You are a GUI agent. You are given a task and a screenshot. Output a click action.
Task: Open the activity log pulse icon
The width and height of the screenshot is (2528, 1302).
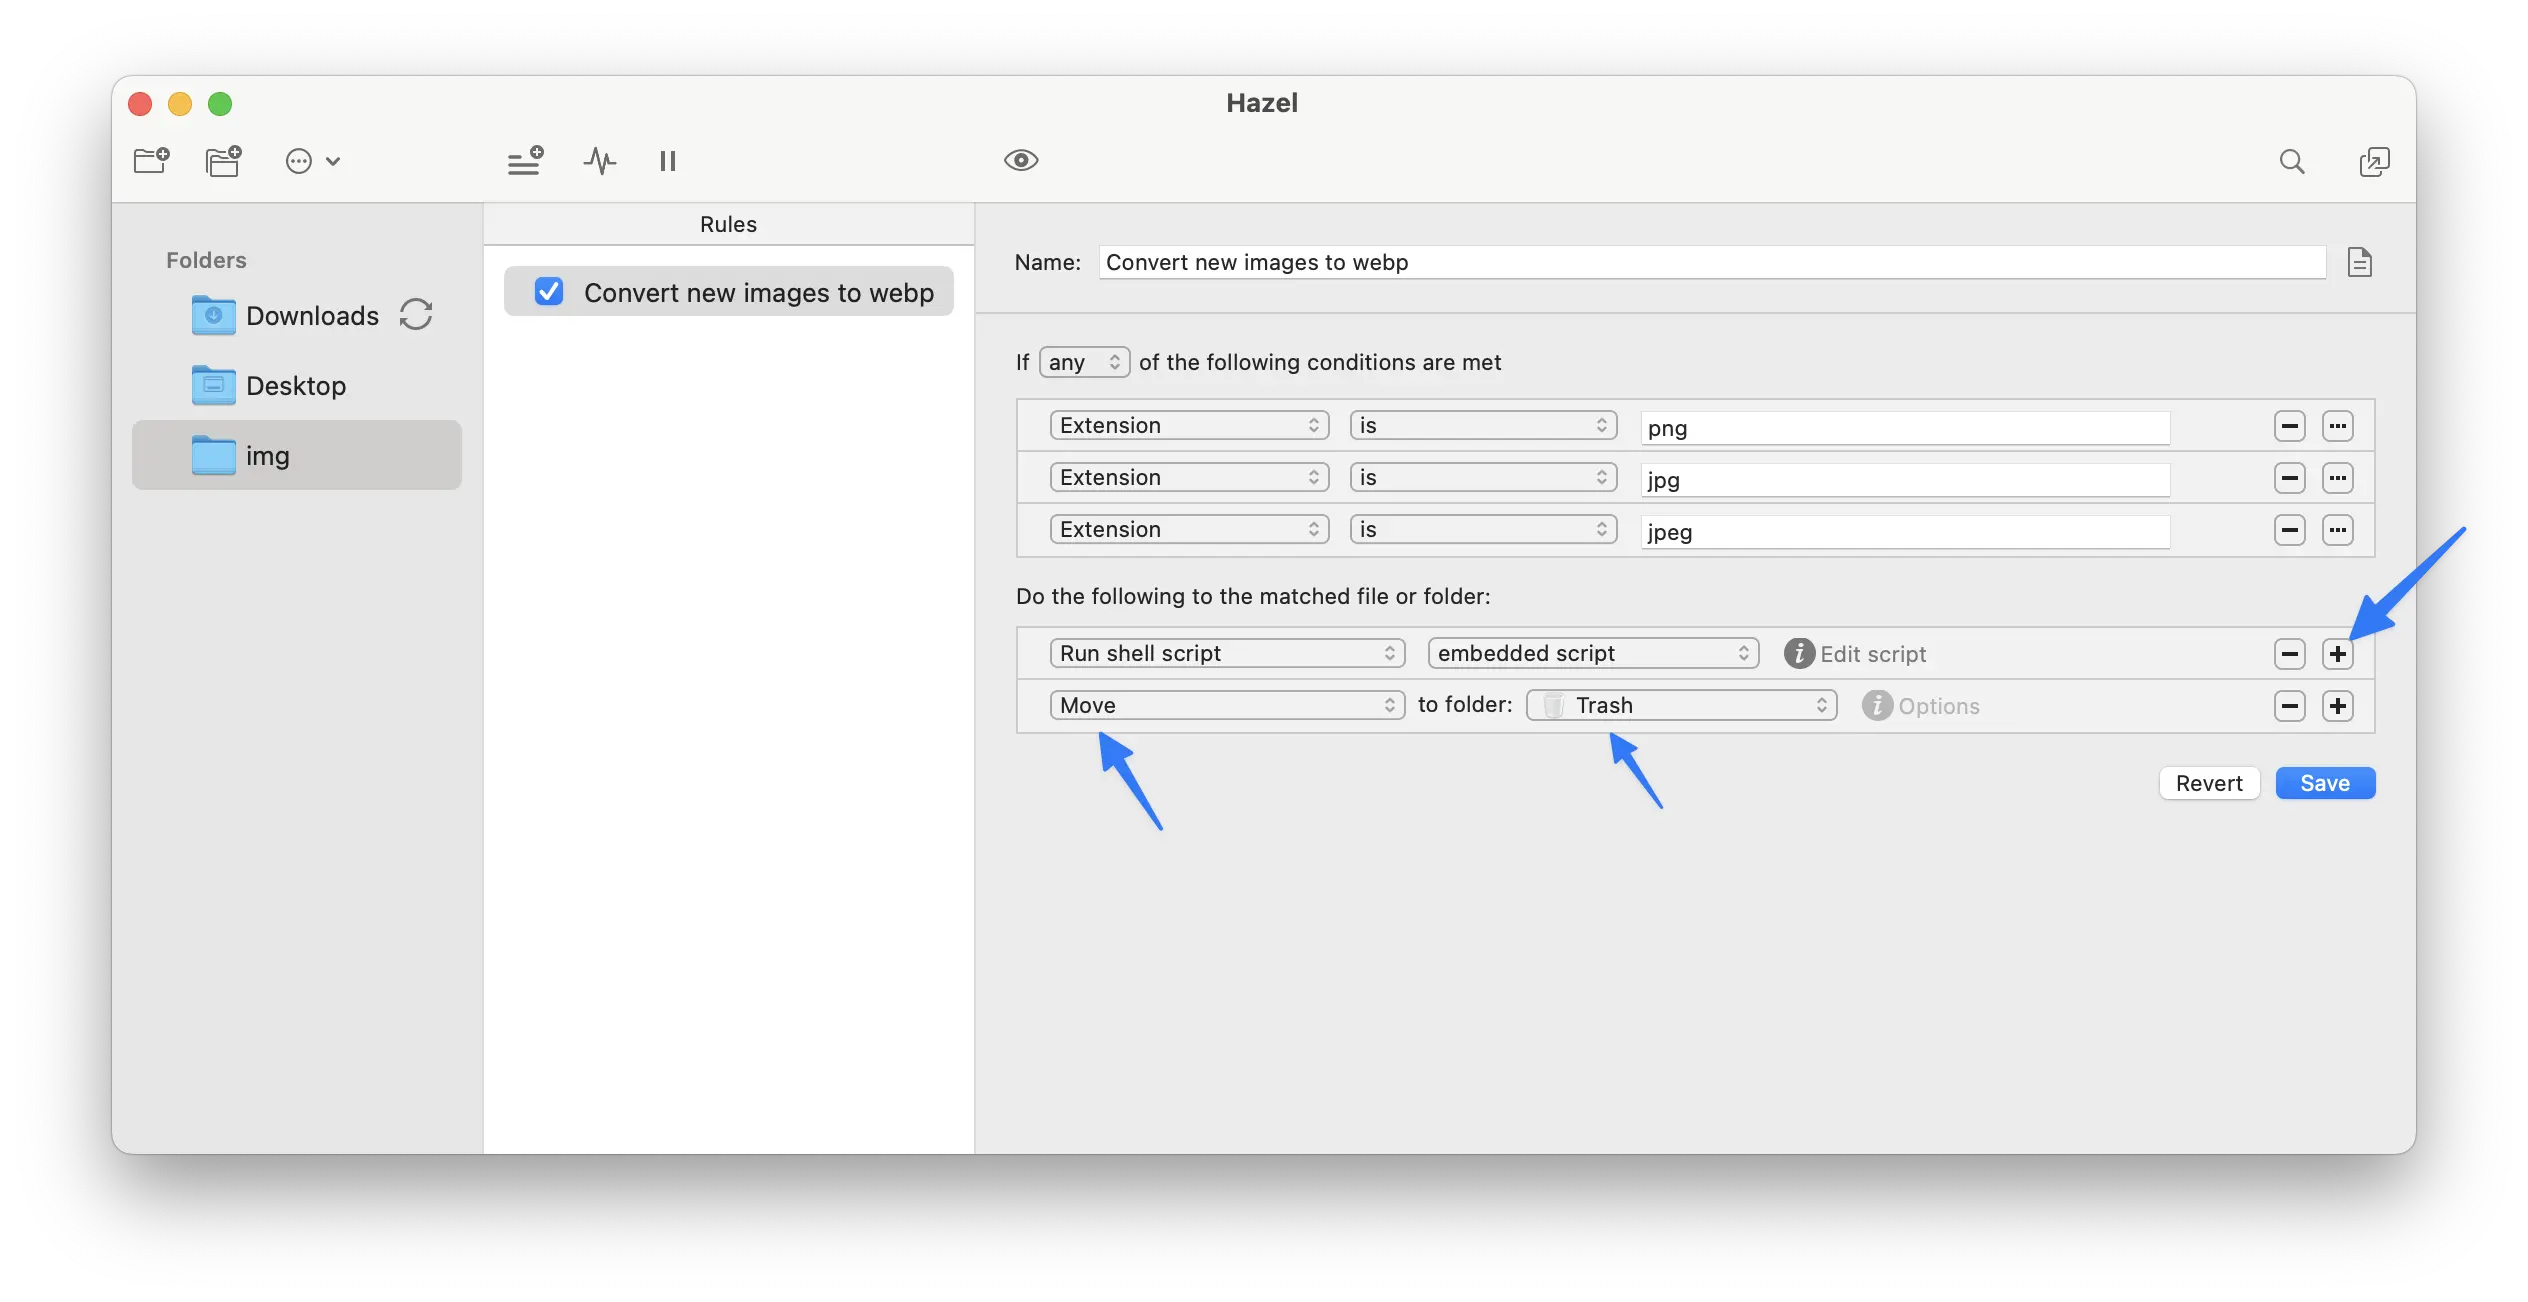click(600, 161)
